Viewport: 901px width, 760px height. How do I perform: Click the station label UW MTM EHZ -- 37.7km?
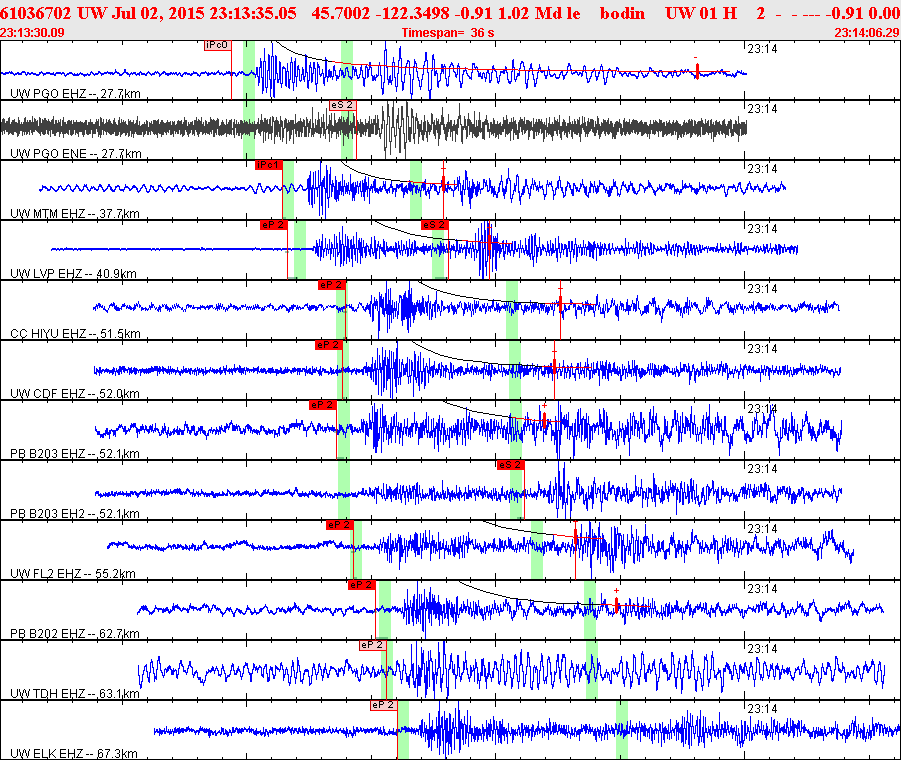(x=75, y=214)
